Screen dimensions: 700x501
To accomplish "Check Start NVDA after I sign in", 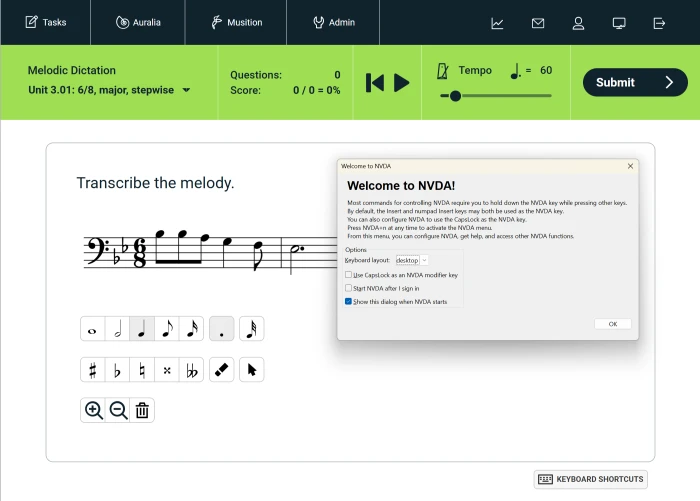I will tap(349, 288).
